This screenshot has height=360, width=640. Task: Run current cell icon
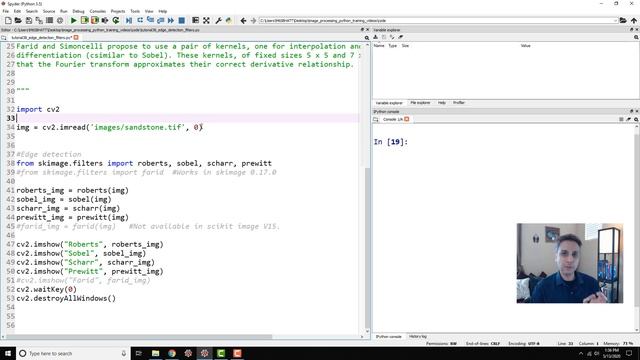[84, 20]
